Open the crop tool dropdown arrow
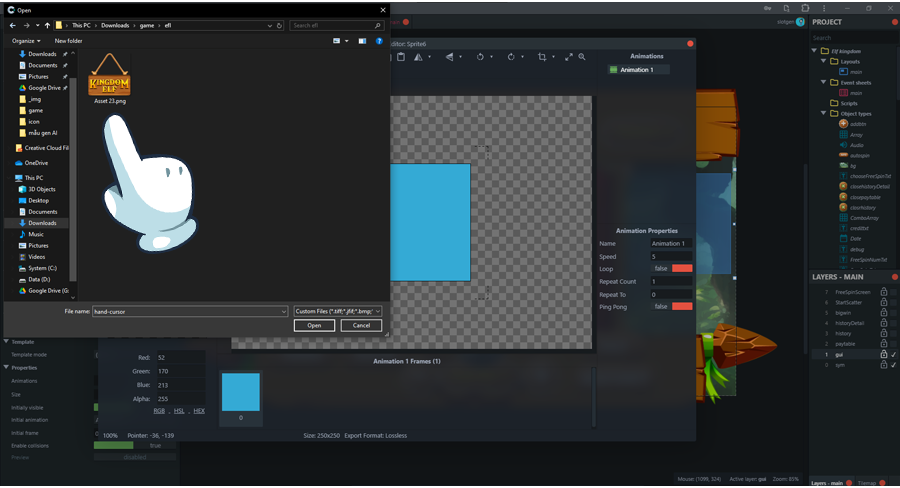The image size is (900, 488). tap(553, 57)
